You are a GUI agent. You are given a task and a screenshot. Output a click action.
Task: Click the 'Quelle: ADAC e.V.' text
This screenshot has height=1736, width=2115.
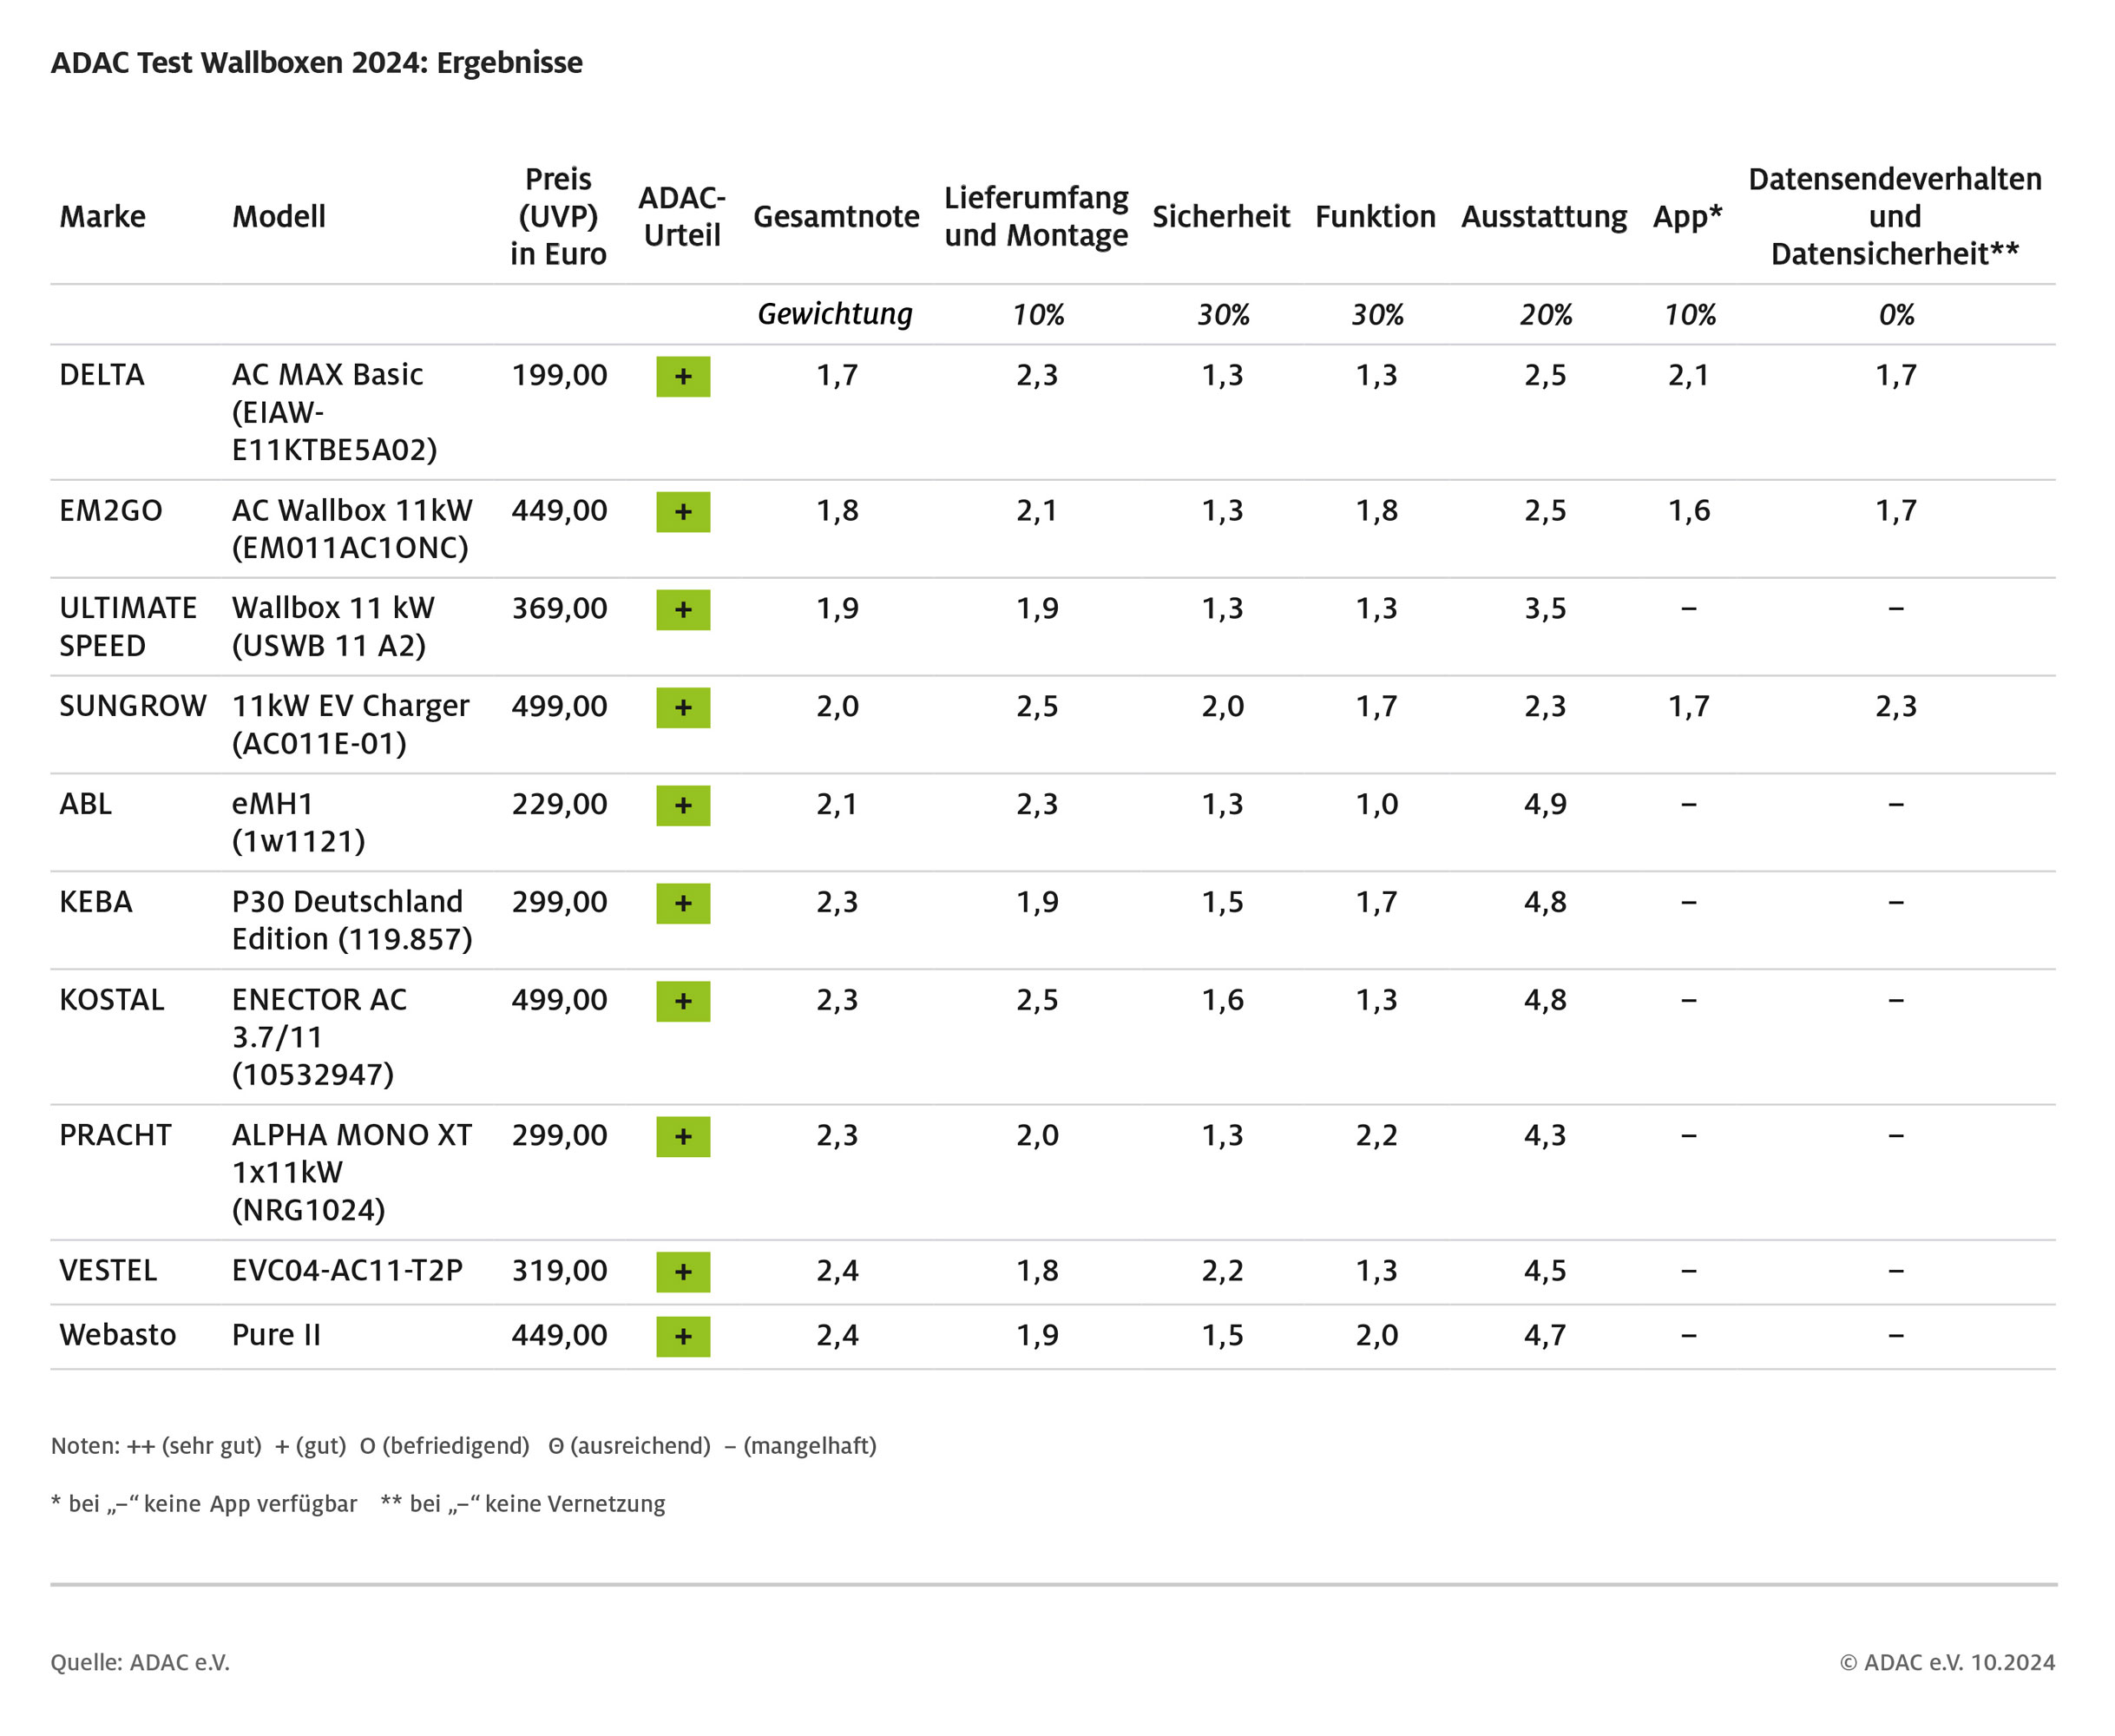click(x=140, y=1662)
